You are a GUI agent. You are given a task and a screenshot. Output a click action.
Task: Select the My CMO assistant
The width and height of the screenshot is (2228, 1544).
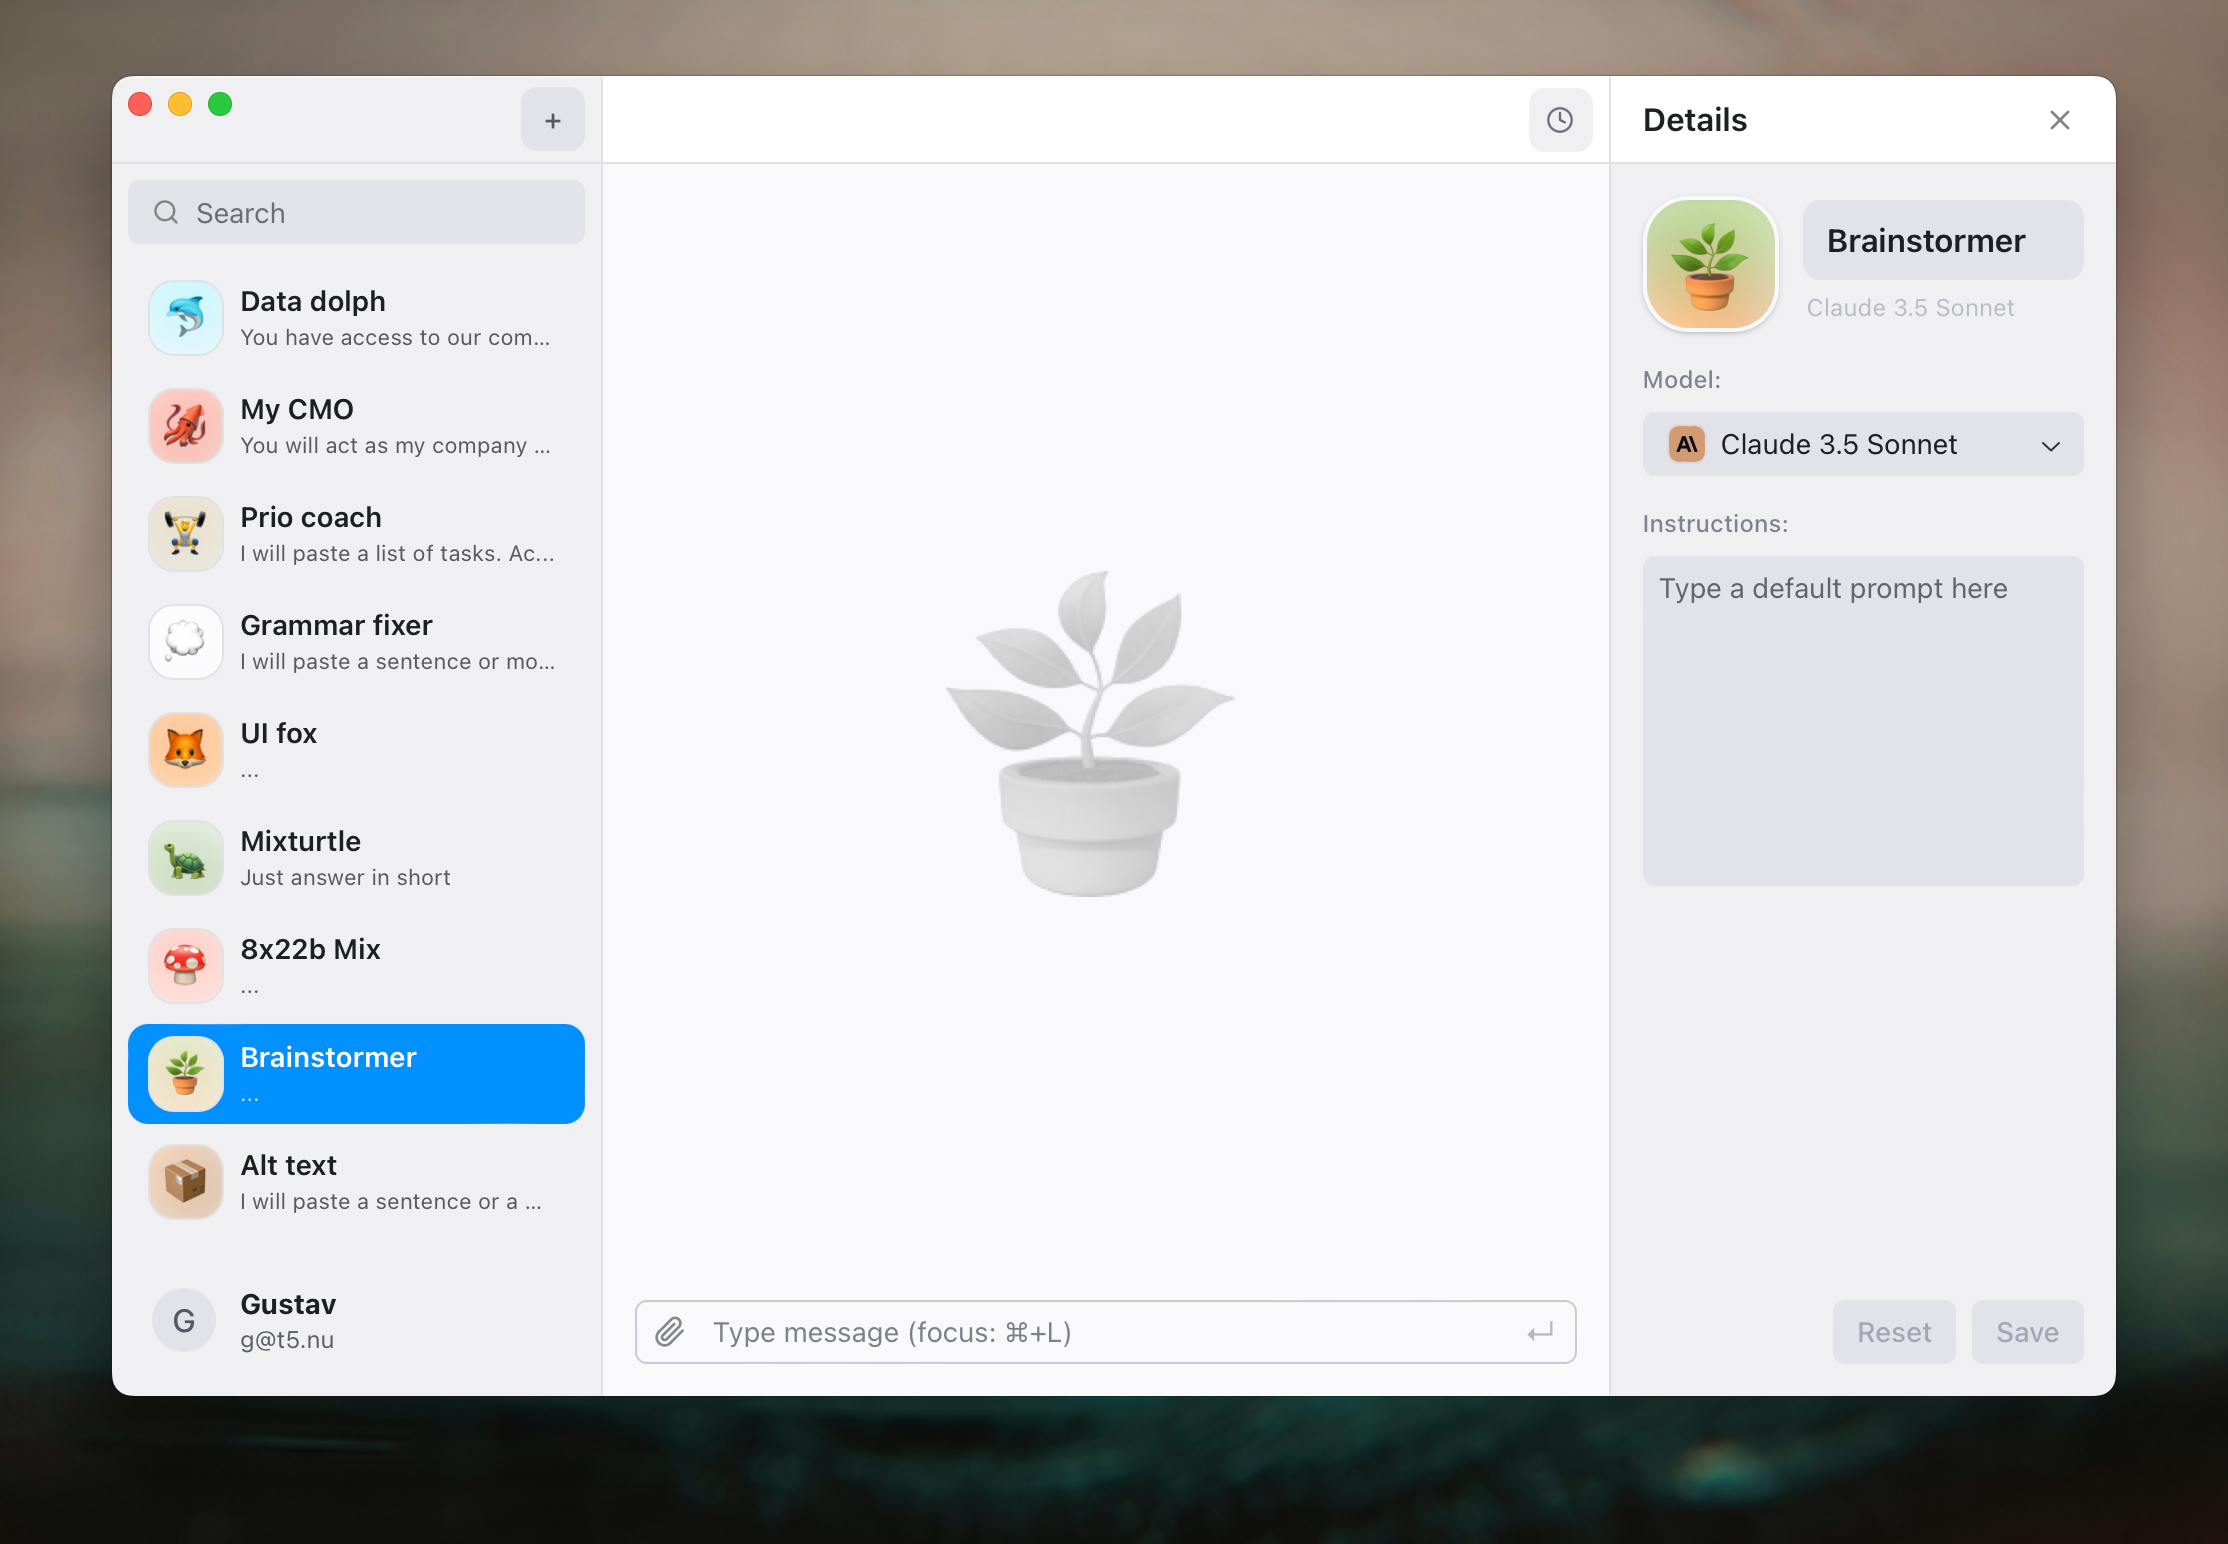[356, 426]
